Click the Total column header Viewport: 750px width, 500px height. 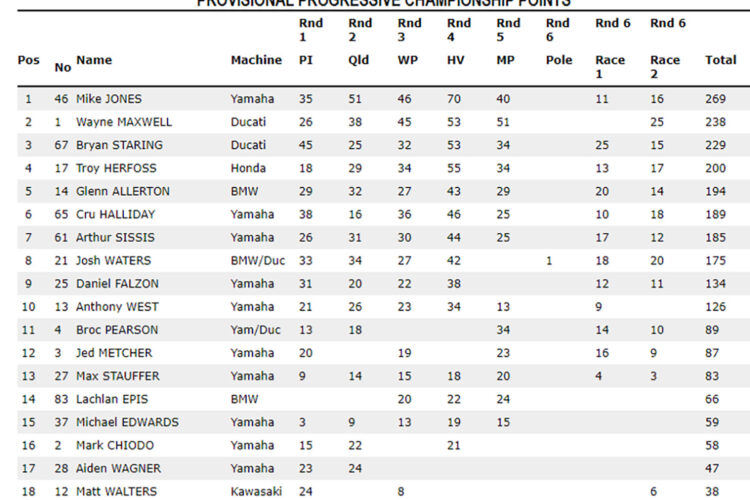pyautogui.click(x=720, y=60)
